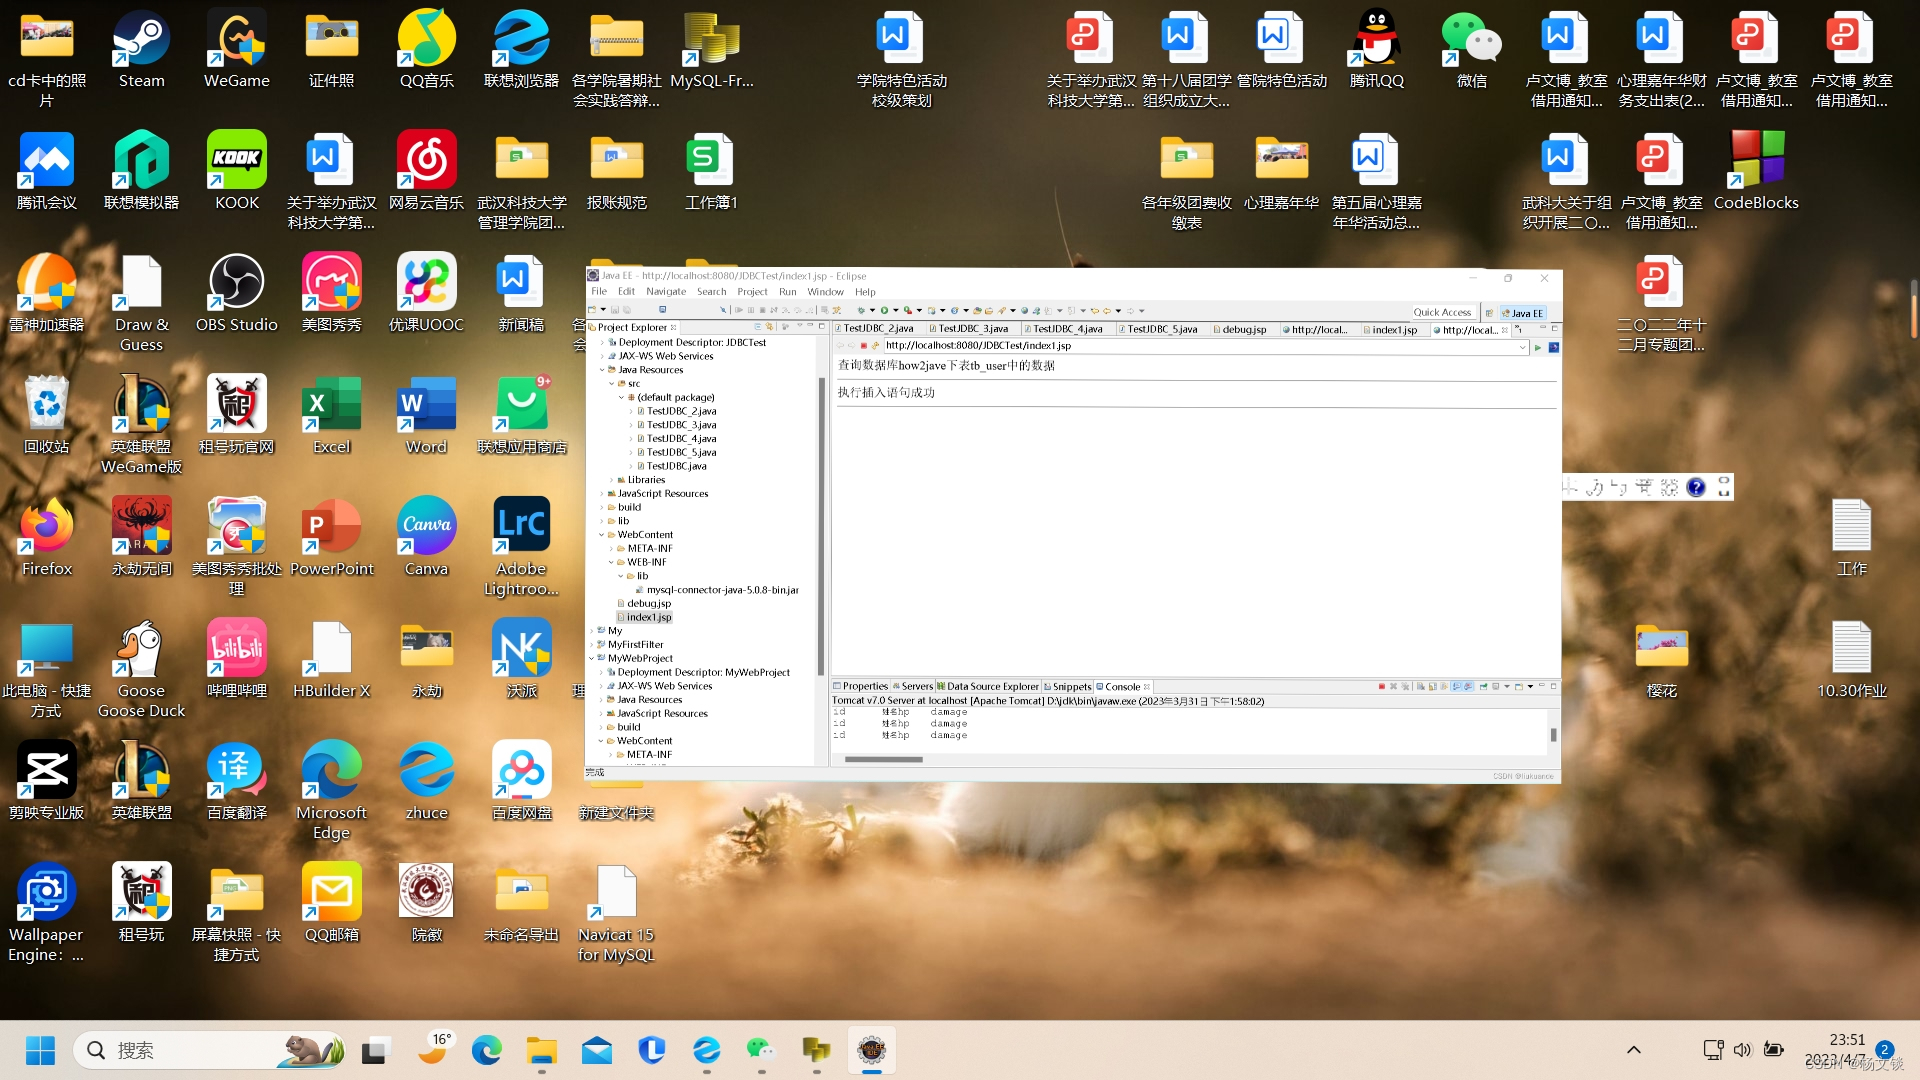Show hidden tray icons chevron
The image size is (1920, 1080).
tap(1633, 1050)
